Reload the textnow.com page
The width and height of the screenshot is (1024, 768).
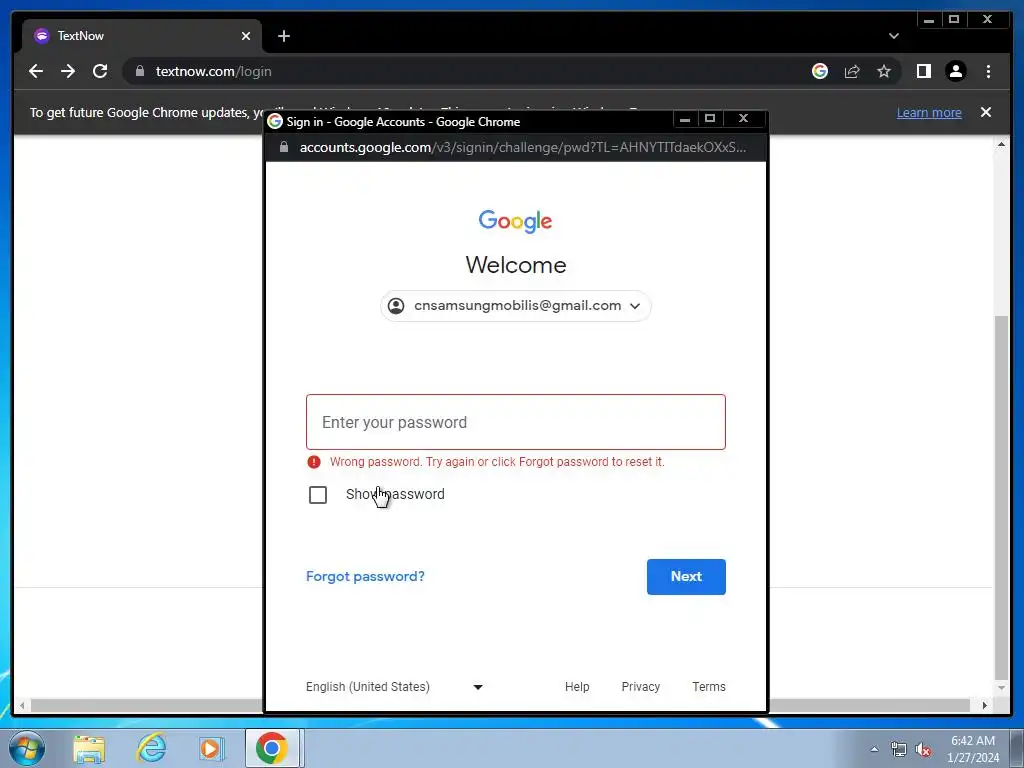pyautogui.click(x=100, y=71)
